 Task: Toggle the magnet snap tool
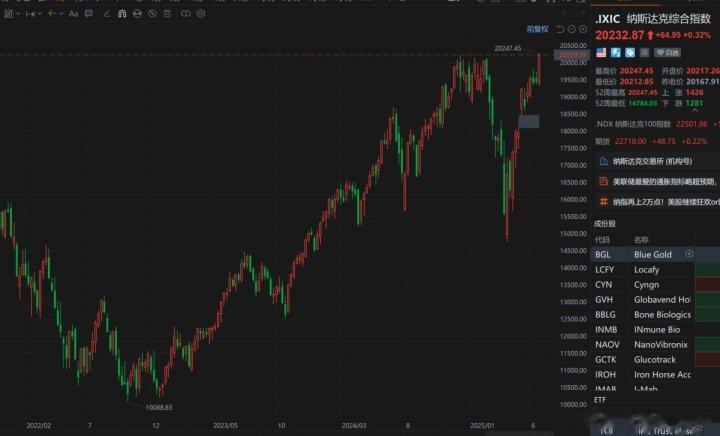[122, 14]
